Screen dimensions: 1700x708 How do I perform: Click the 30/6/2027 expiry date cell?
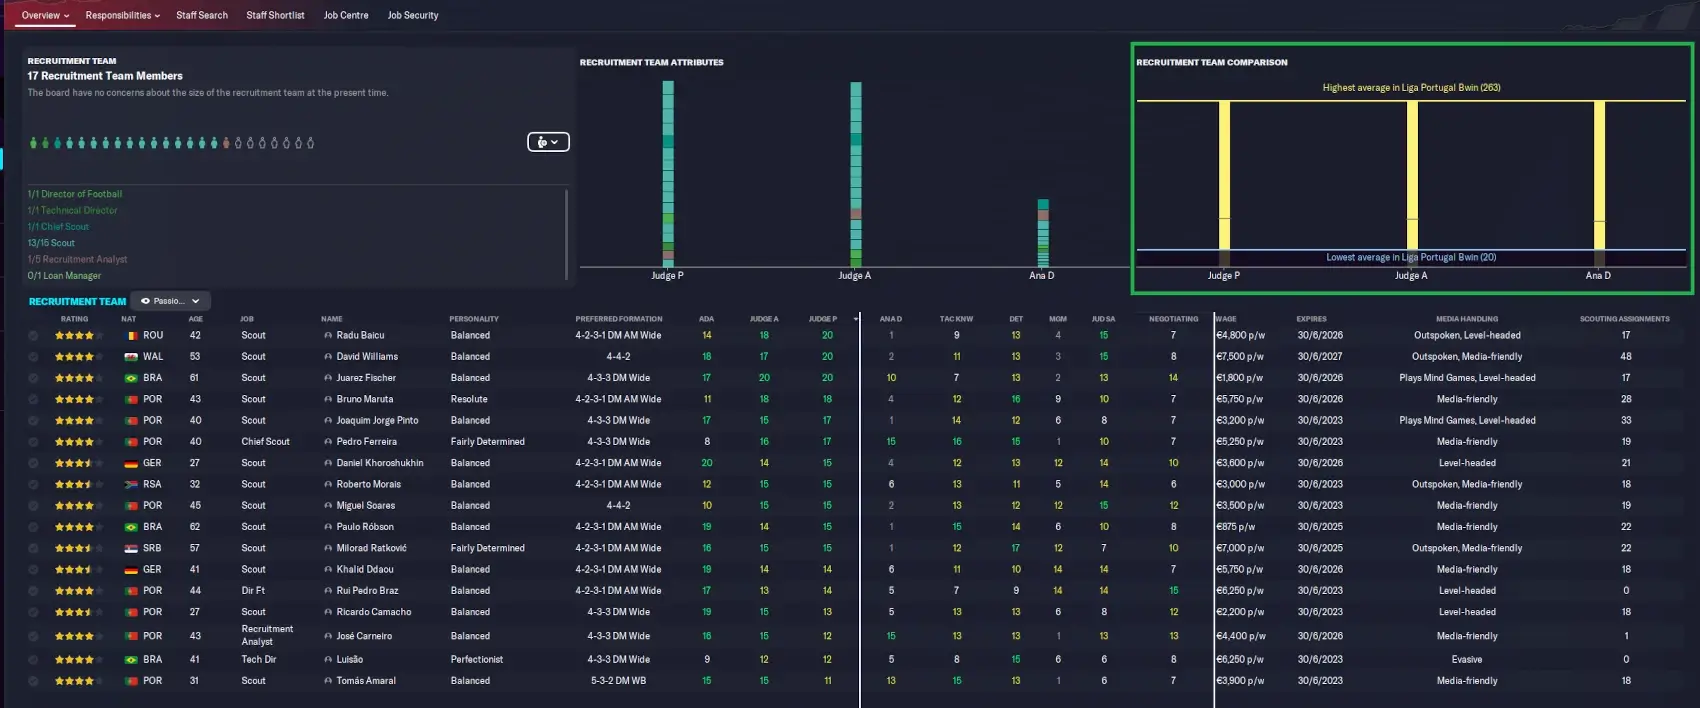click(1320, 357)
